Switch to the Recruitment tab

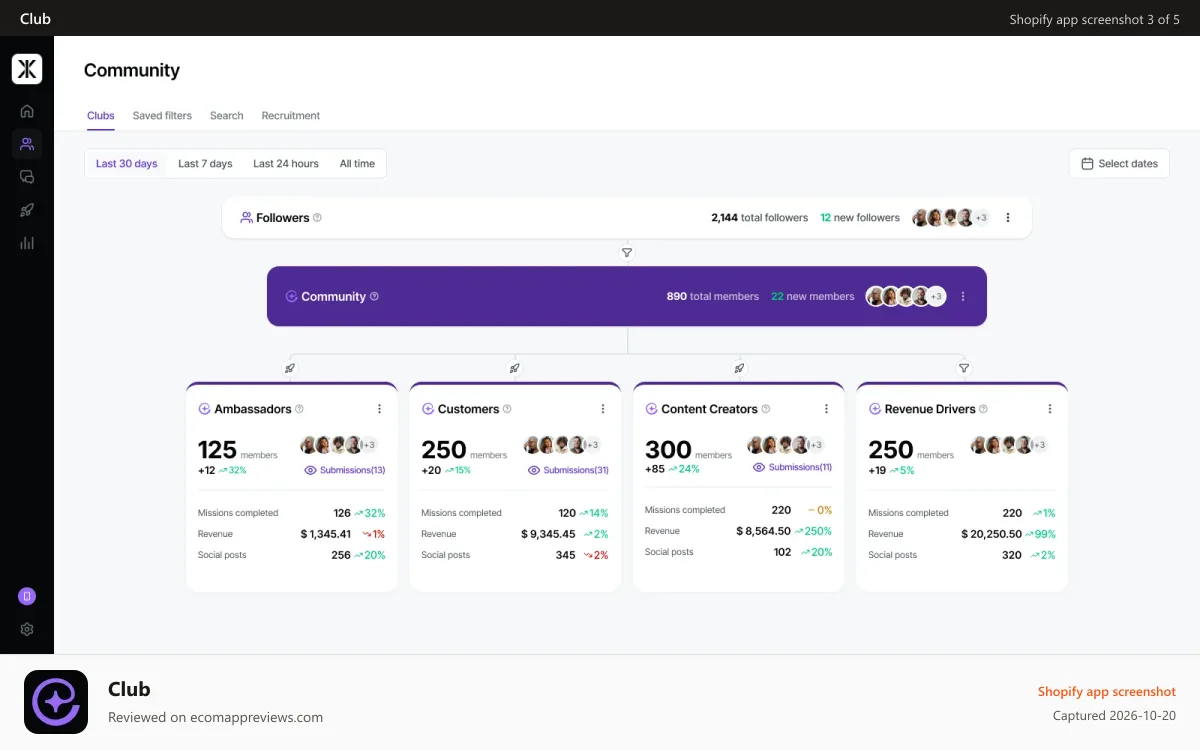coord(291,116)
